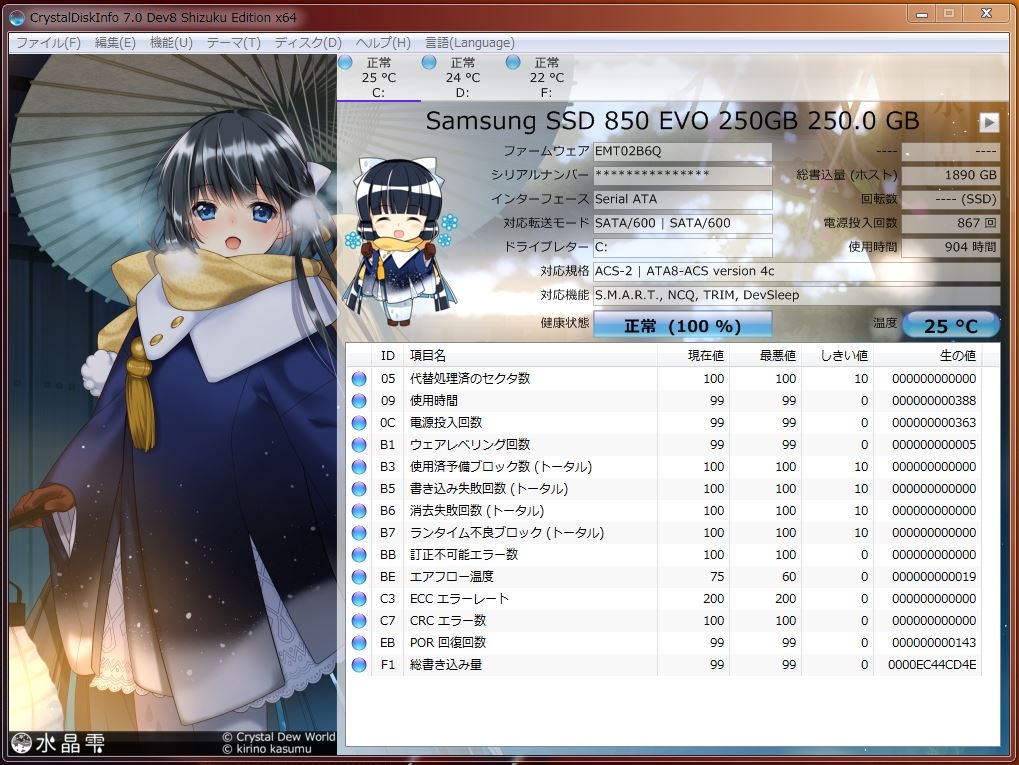This screenshot has height=765, width=1019.
Task: Click the 25 °C temperature button
Action: point(951,324)
